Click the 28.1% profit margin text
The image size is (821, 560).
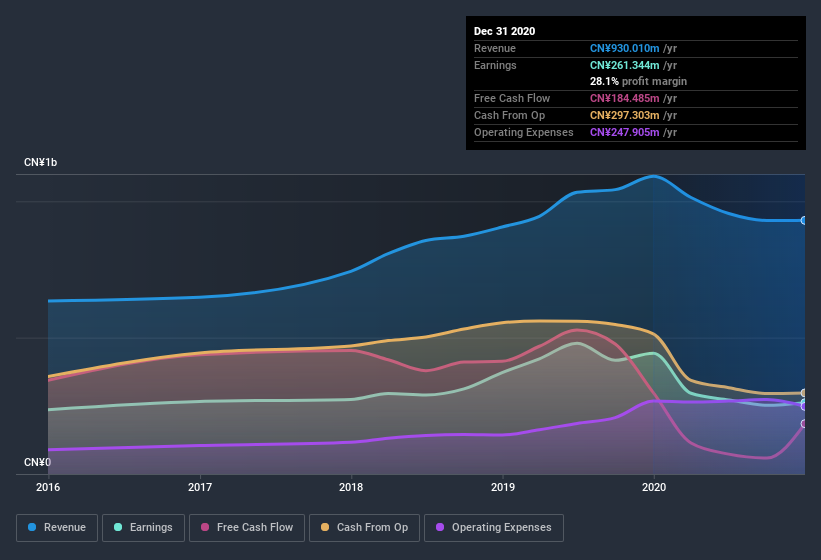coord(638,81)
